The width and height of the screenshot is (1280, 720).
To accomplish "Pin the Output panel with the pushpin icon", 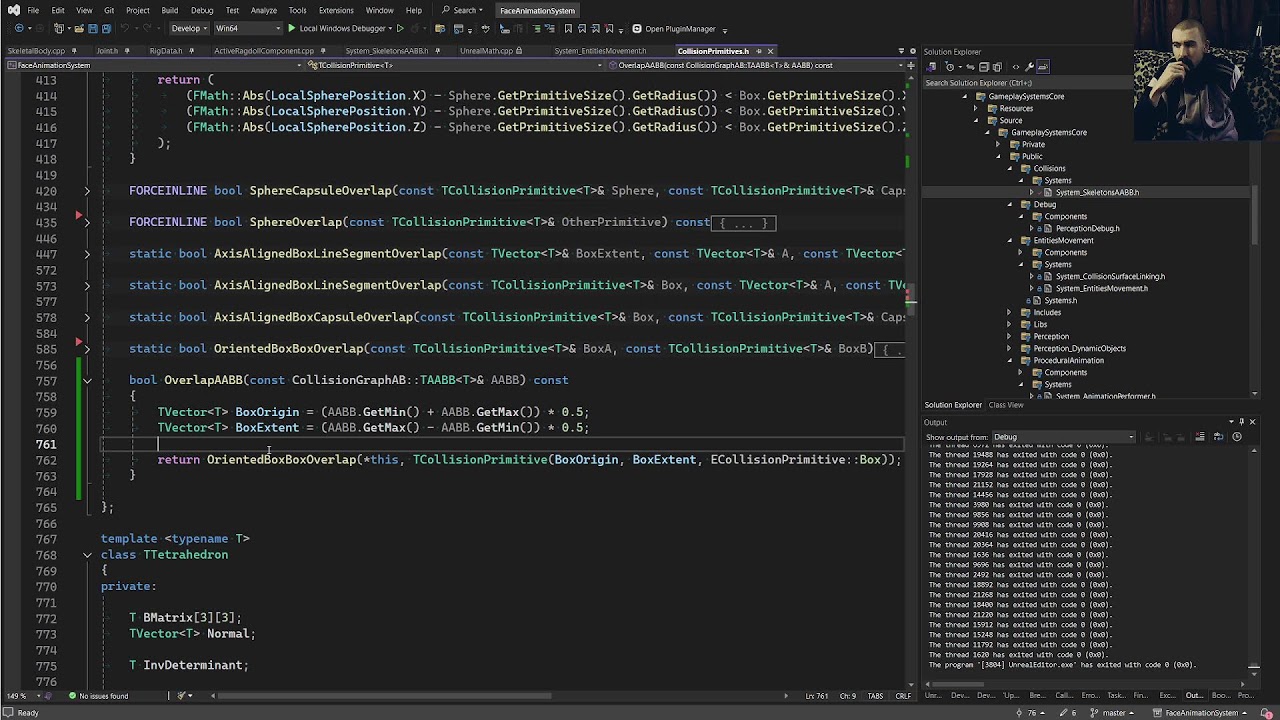I will 1241,422.
